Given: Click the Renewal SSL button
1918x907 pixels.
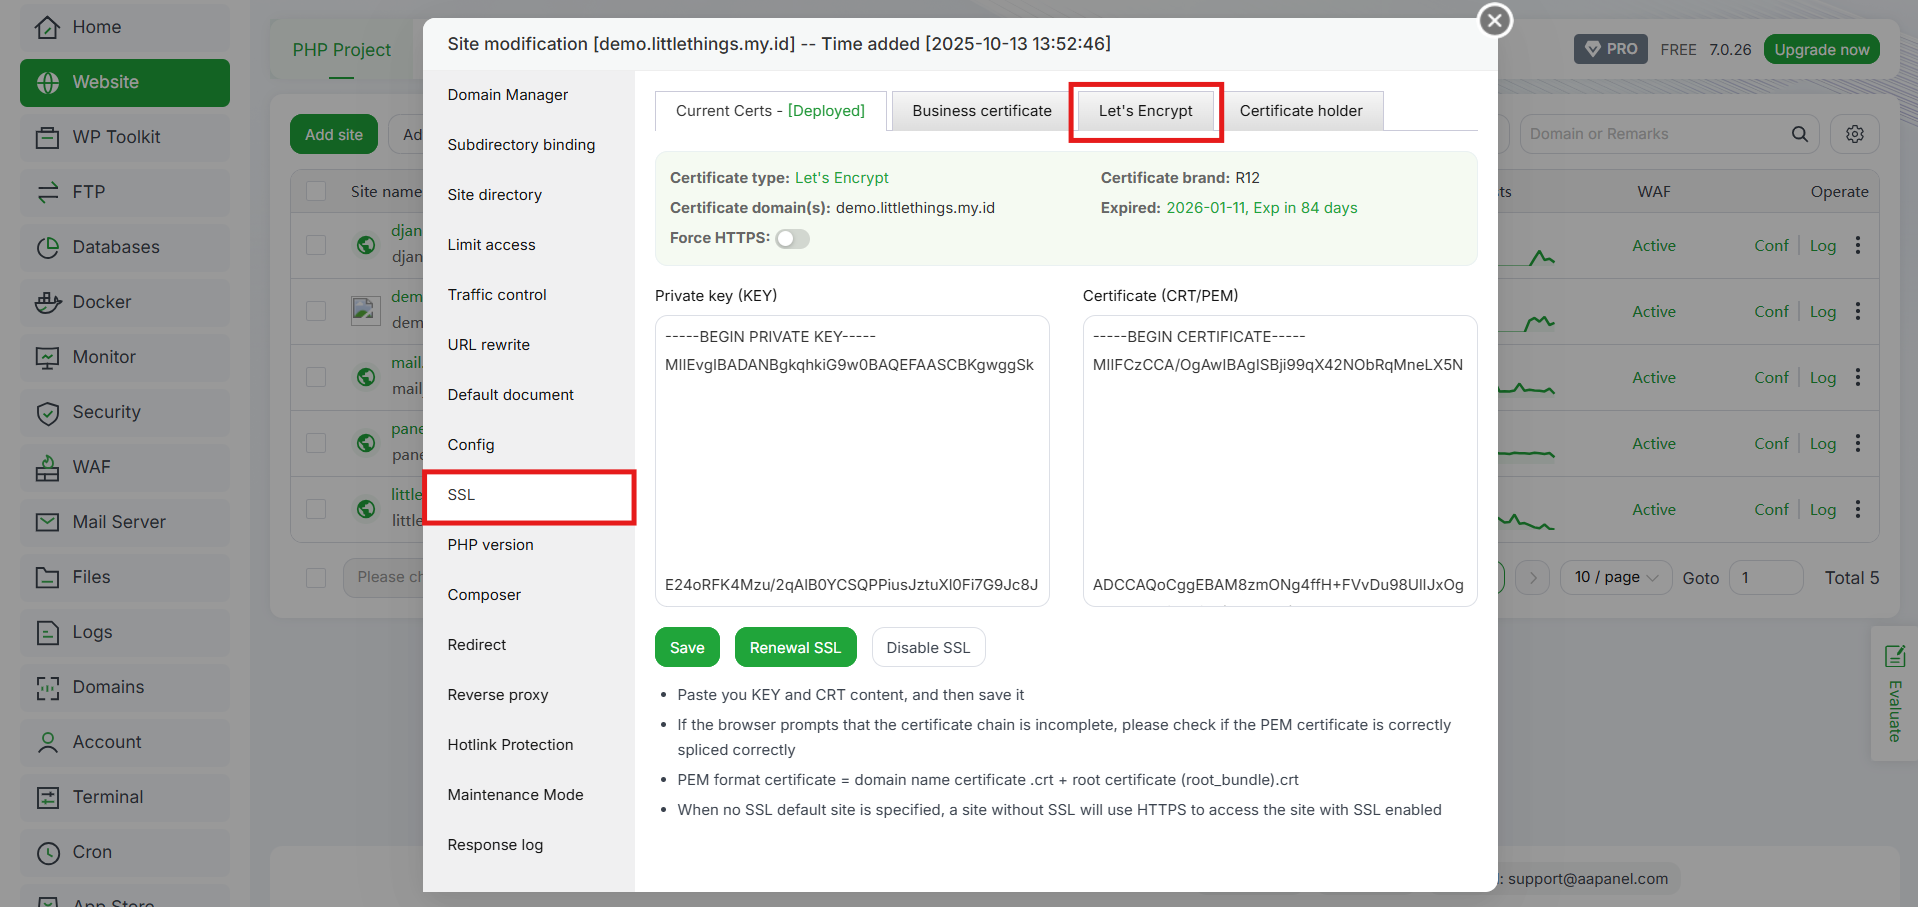Looking at the screenshot, I should (x=795, y=647).
